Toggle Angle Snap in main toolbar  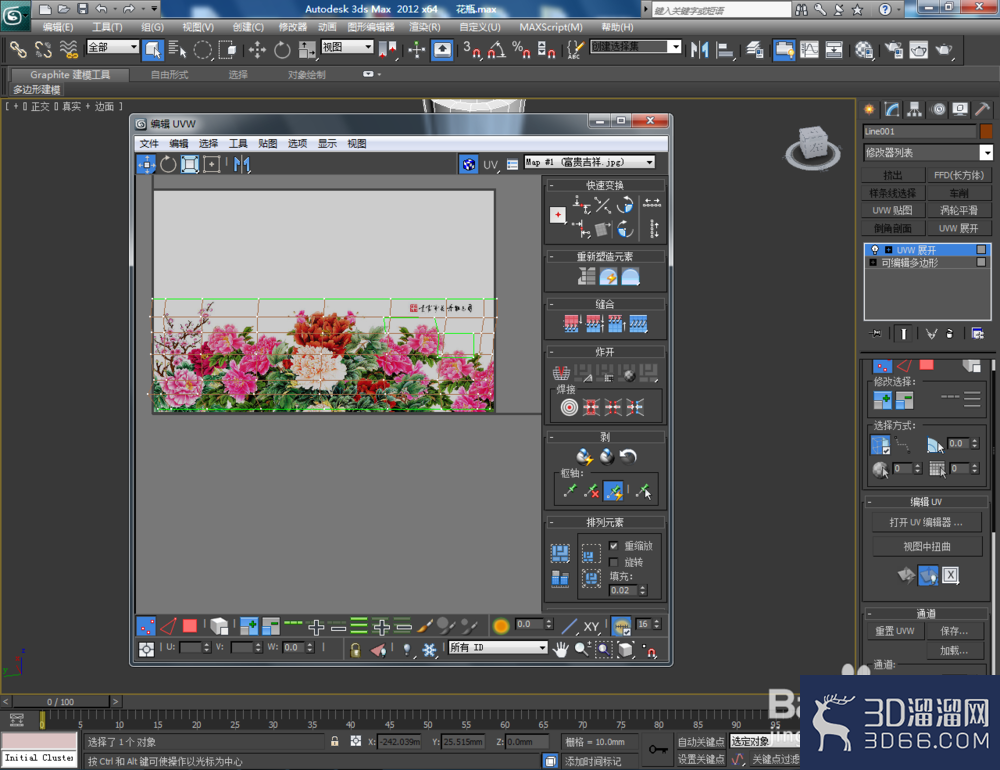[x=497, y=50]
